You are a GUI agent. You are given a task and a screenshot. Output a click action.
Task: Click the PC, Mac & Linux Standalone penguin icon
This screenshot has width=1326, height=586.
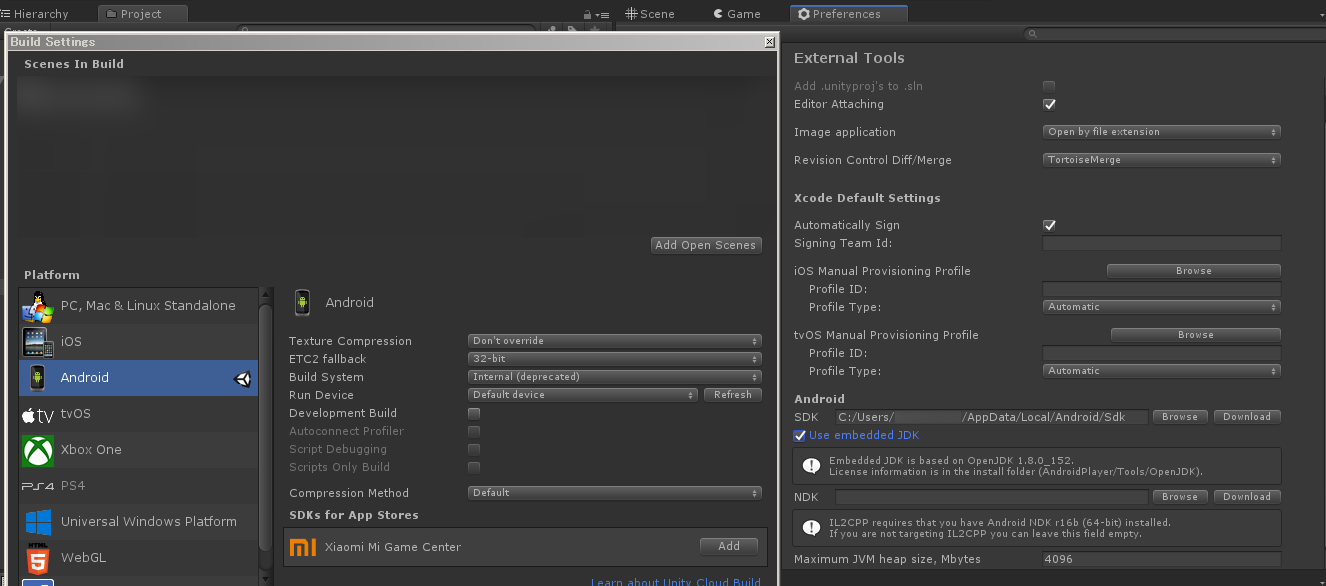click(37, 305)
